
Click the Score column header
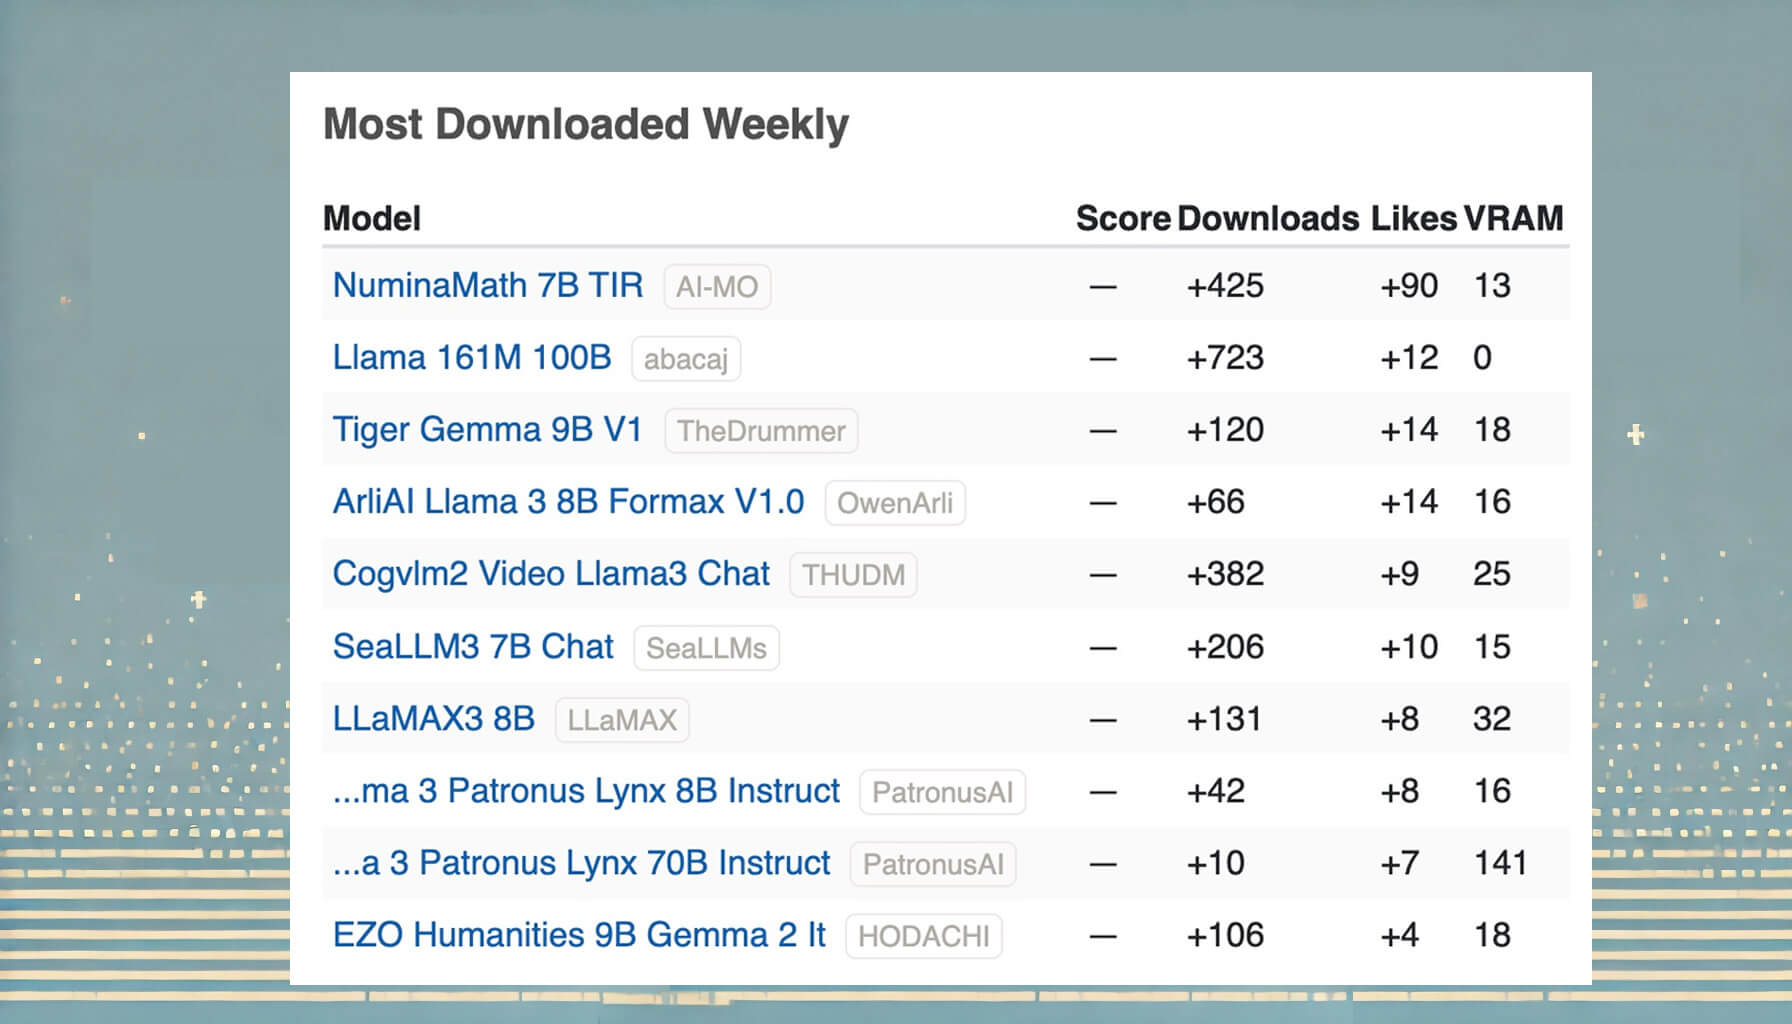click(x=1122, y=219)
